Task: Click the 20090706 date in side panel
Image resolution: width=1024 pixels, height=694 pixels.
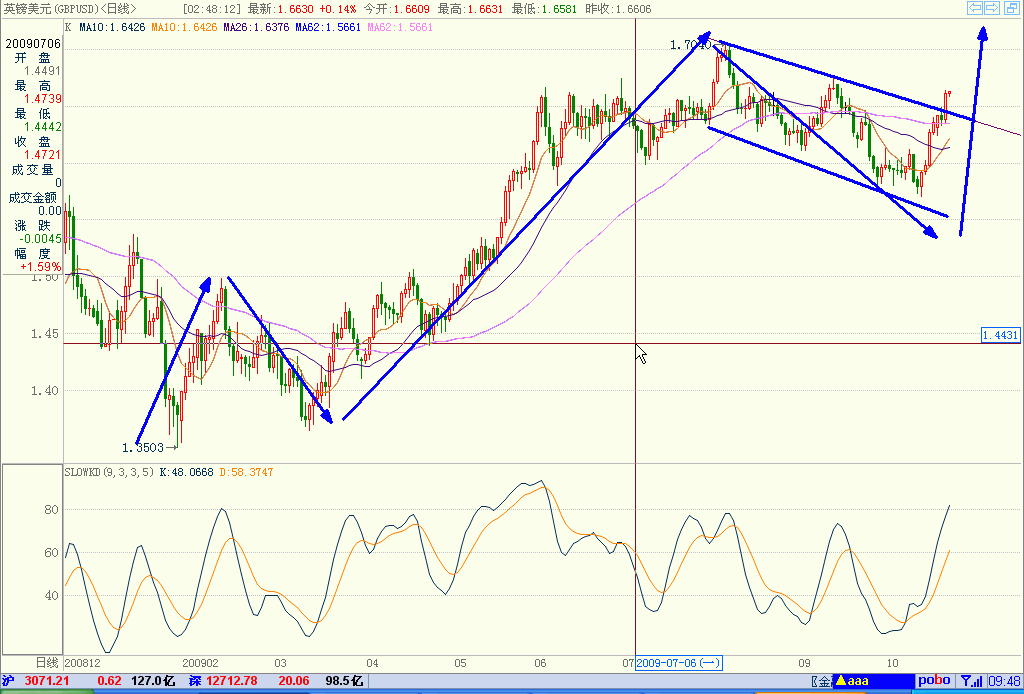Action: point(33,44)
